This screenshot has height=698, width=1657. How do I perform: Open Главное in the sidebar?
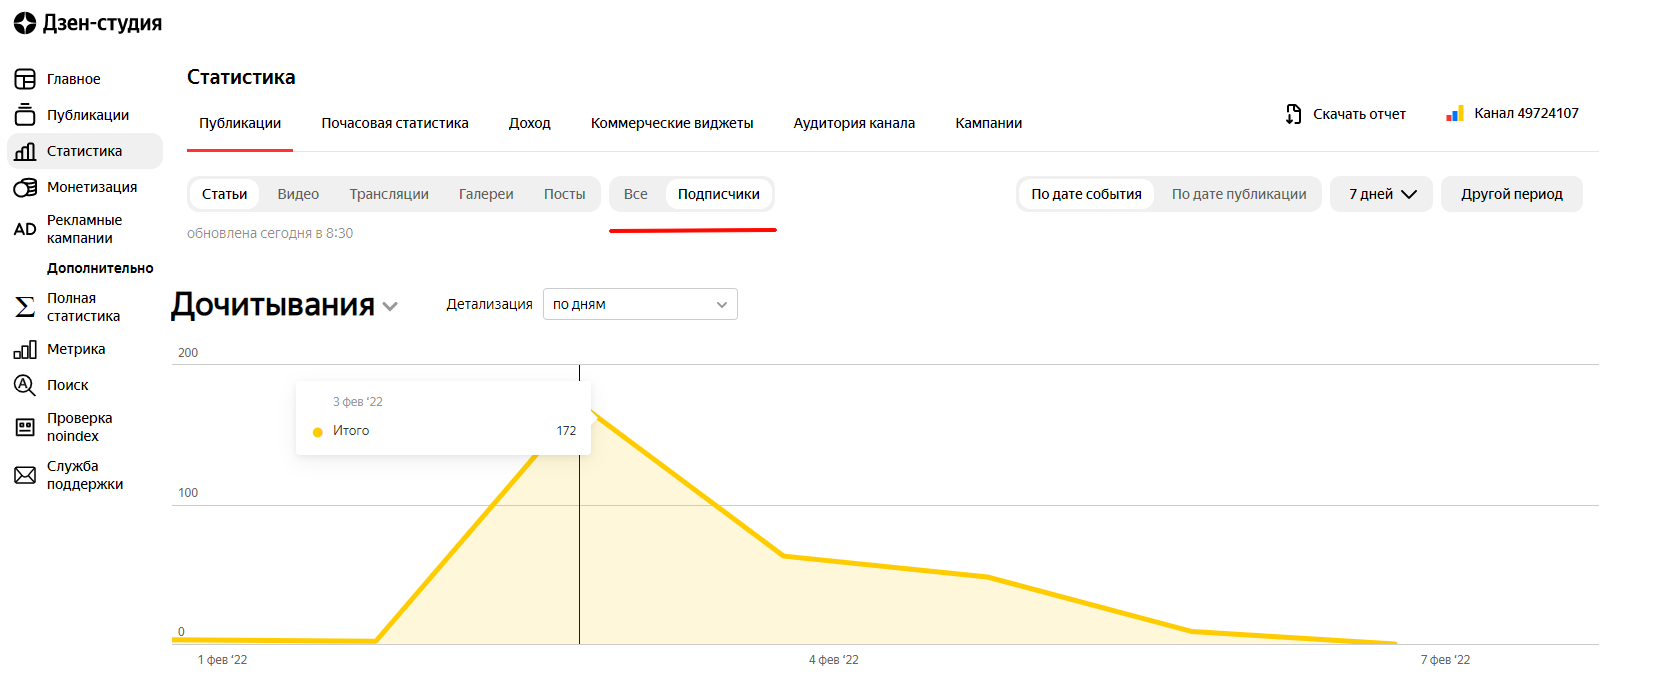pyautogui.click(x=74, y=79)
